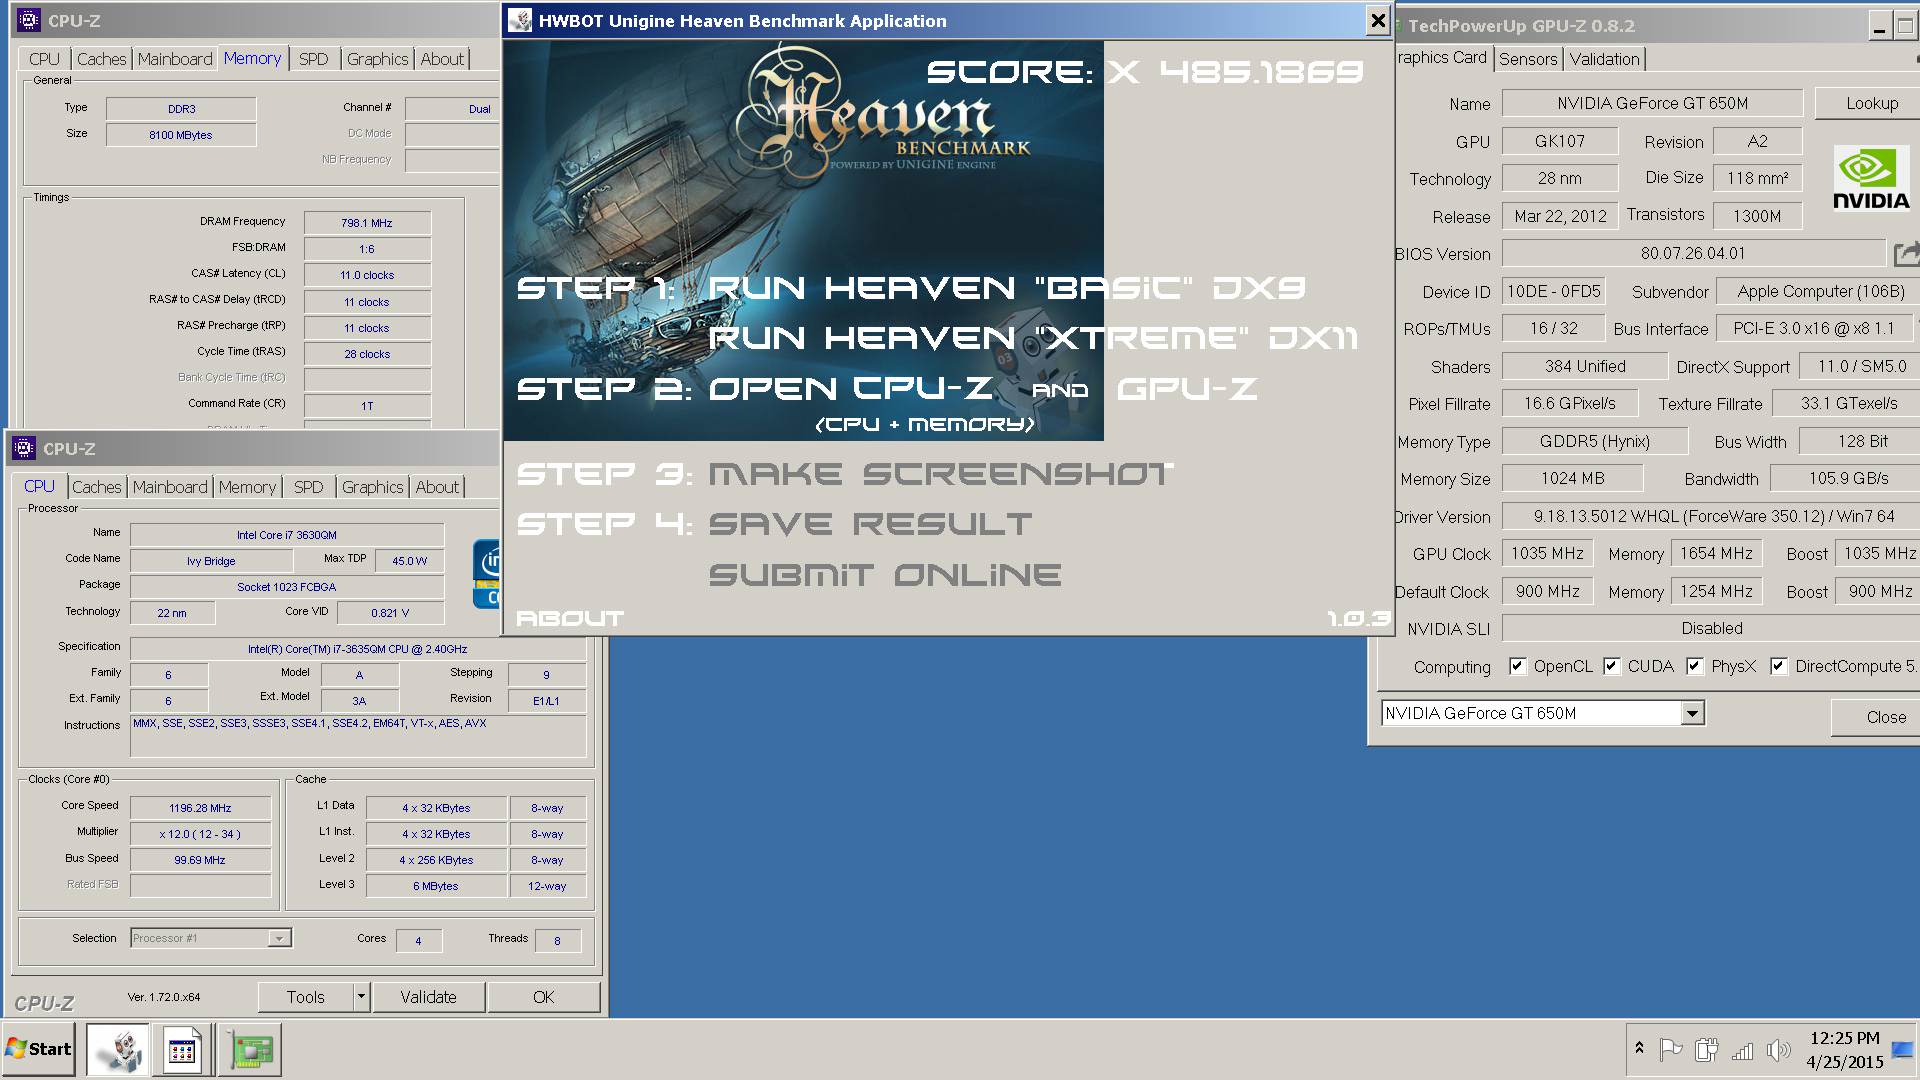Switch to Validation tab in GPU-Z

point(1604,59)
